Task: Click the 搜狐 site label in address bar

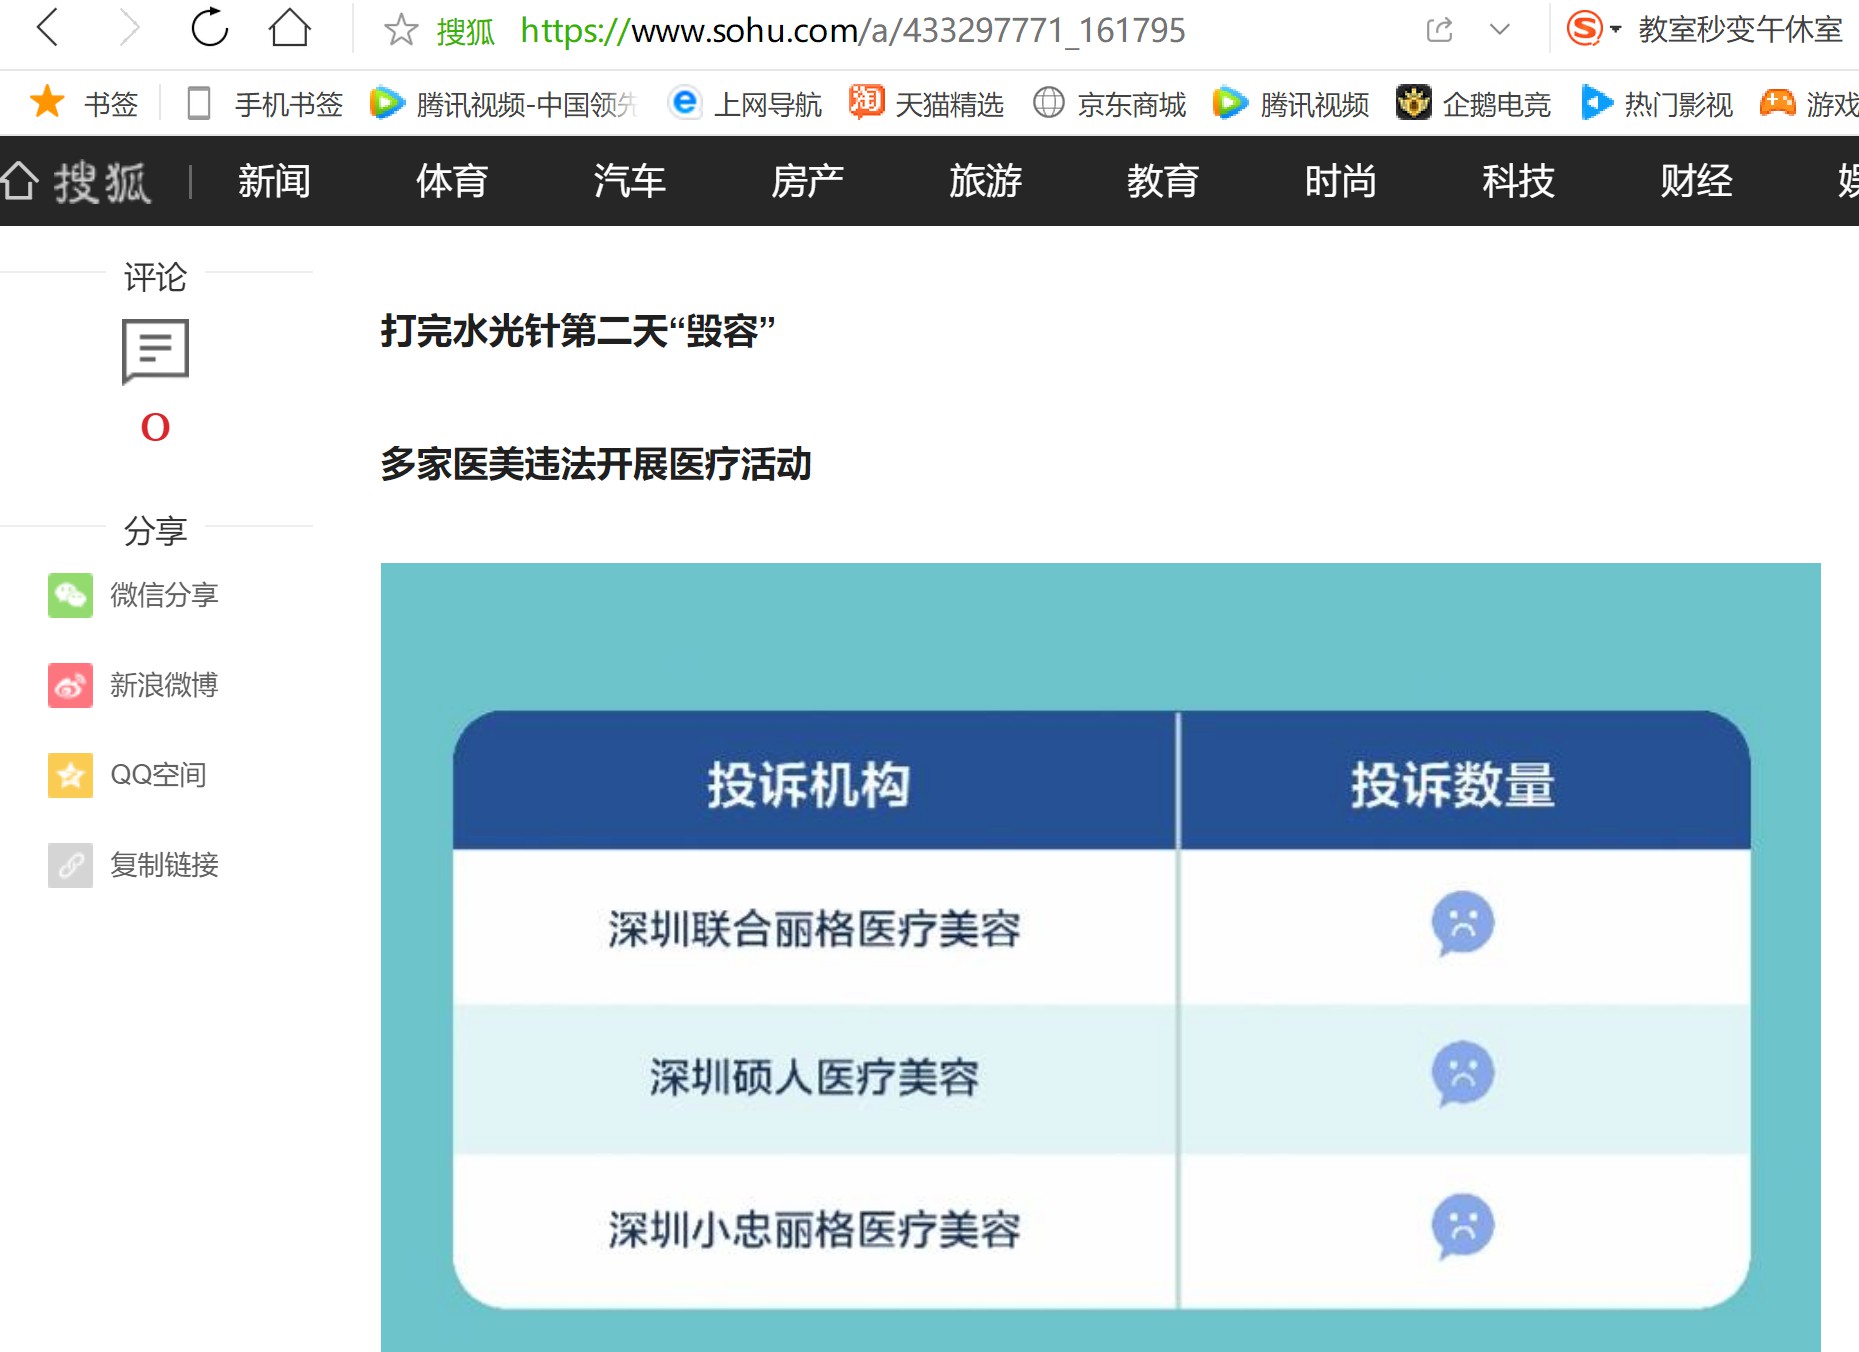Action: click(x=466, y=32)
